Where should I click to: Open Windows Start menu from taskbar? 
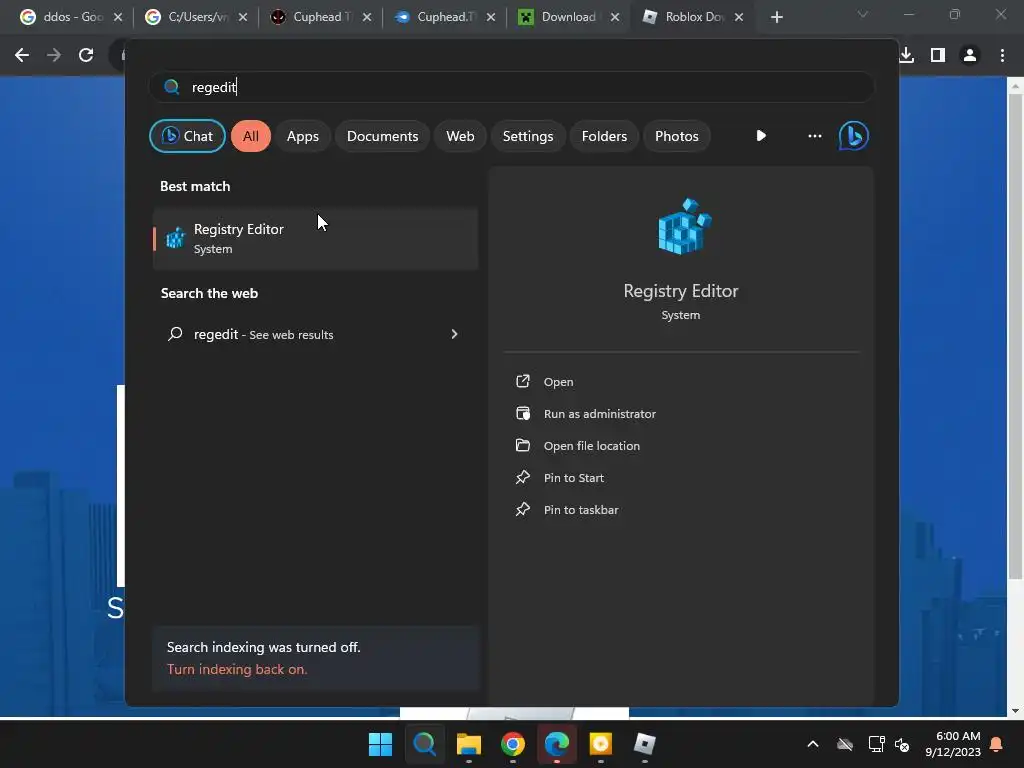(x=380, y=744)
